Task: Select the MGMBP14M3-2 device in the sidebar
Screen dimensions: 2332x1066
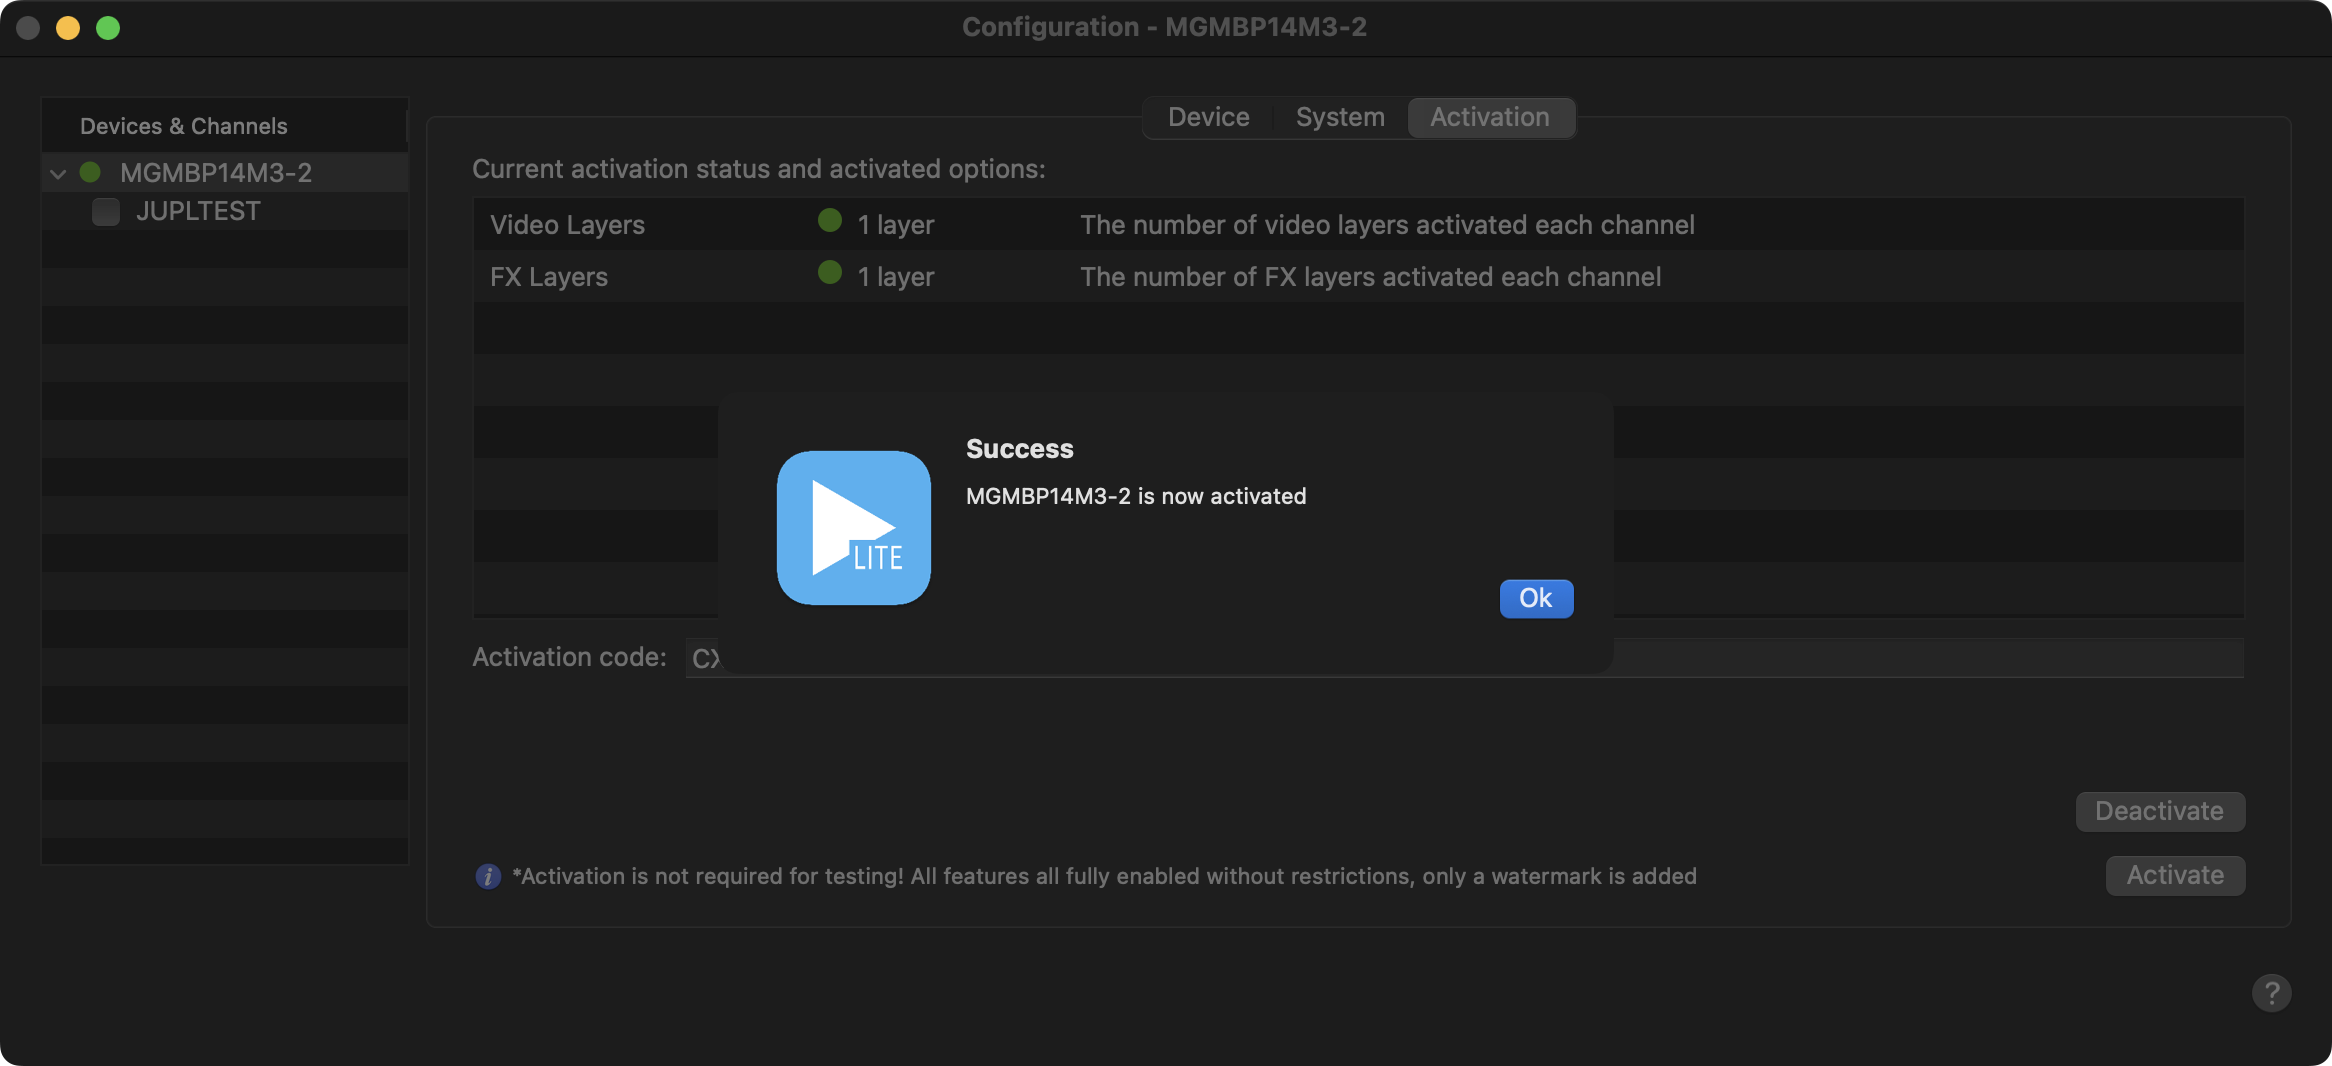Action: coord(216,173)
